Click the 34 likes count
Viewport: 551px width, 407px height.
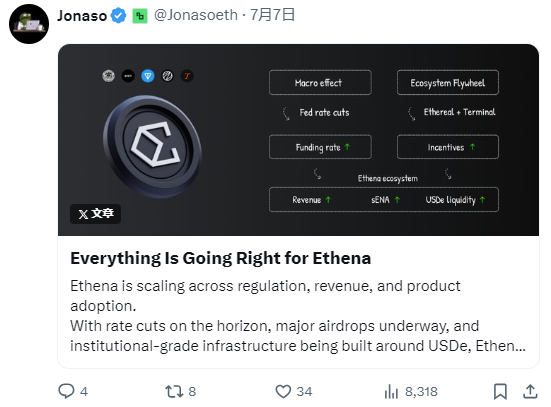304,392
